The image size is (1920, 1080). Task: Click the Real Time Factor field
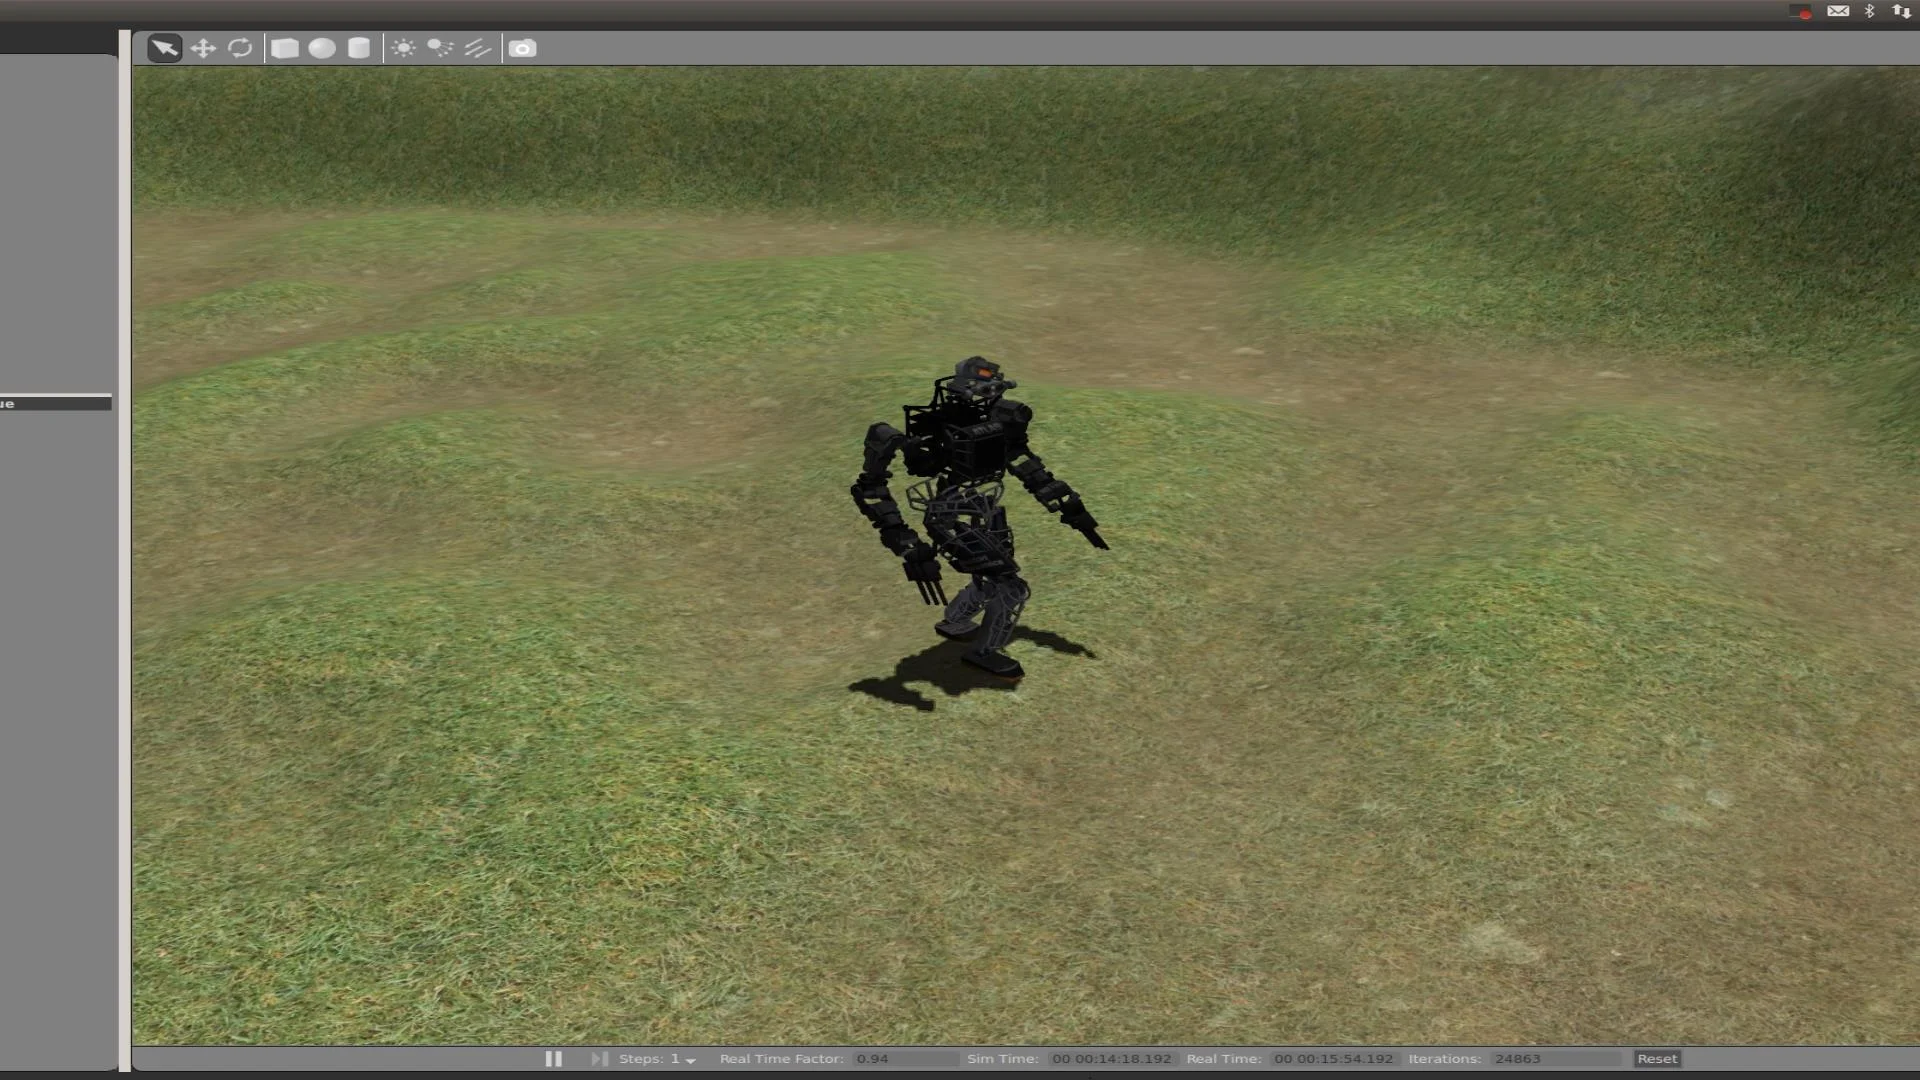point(905,1058)
